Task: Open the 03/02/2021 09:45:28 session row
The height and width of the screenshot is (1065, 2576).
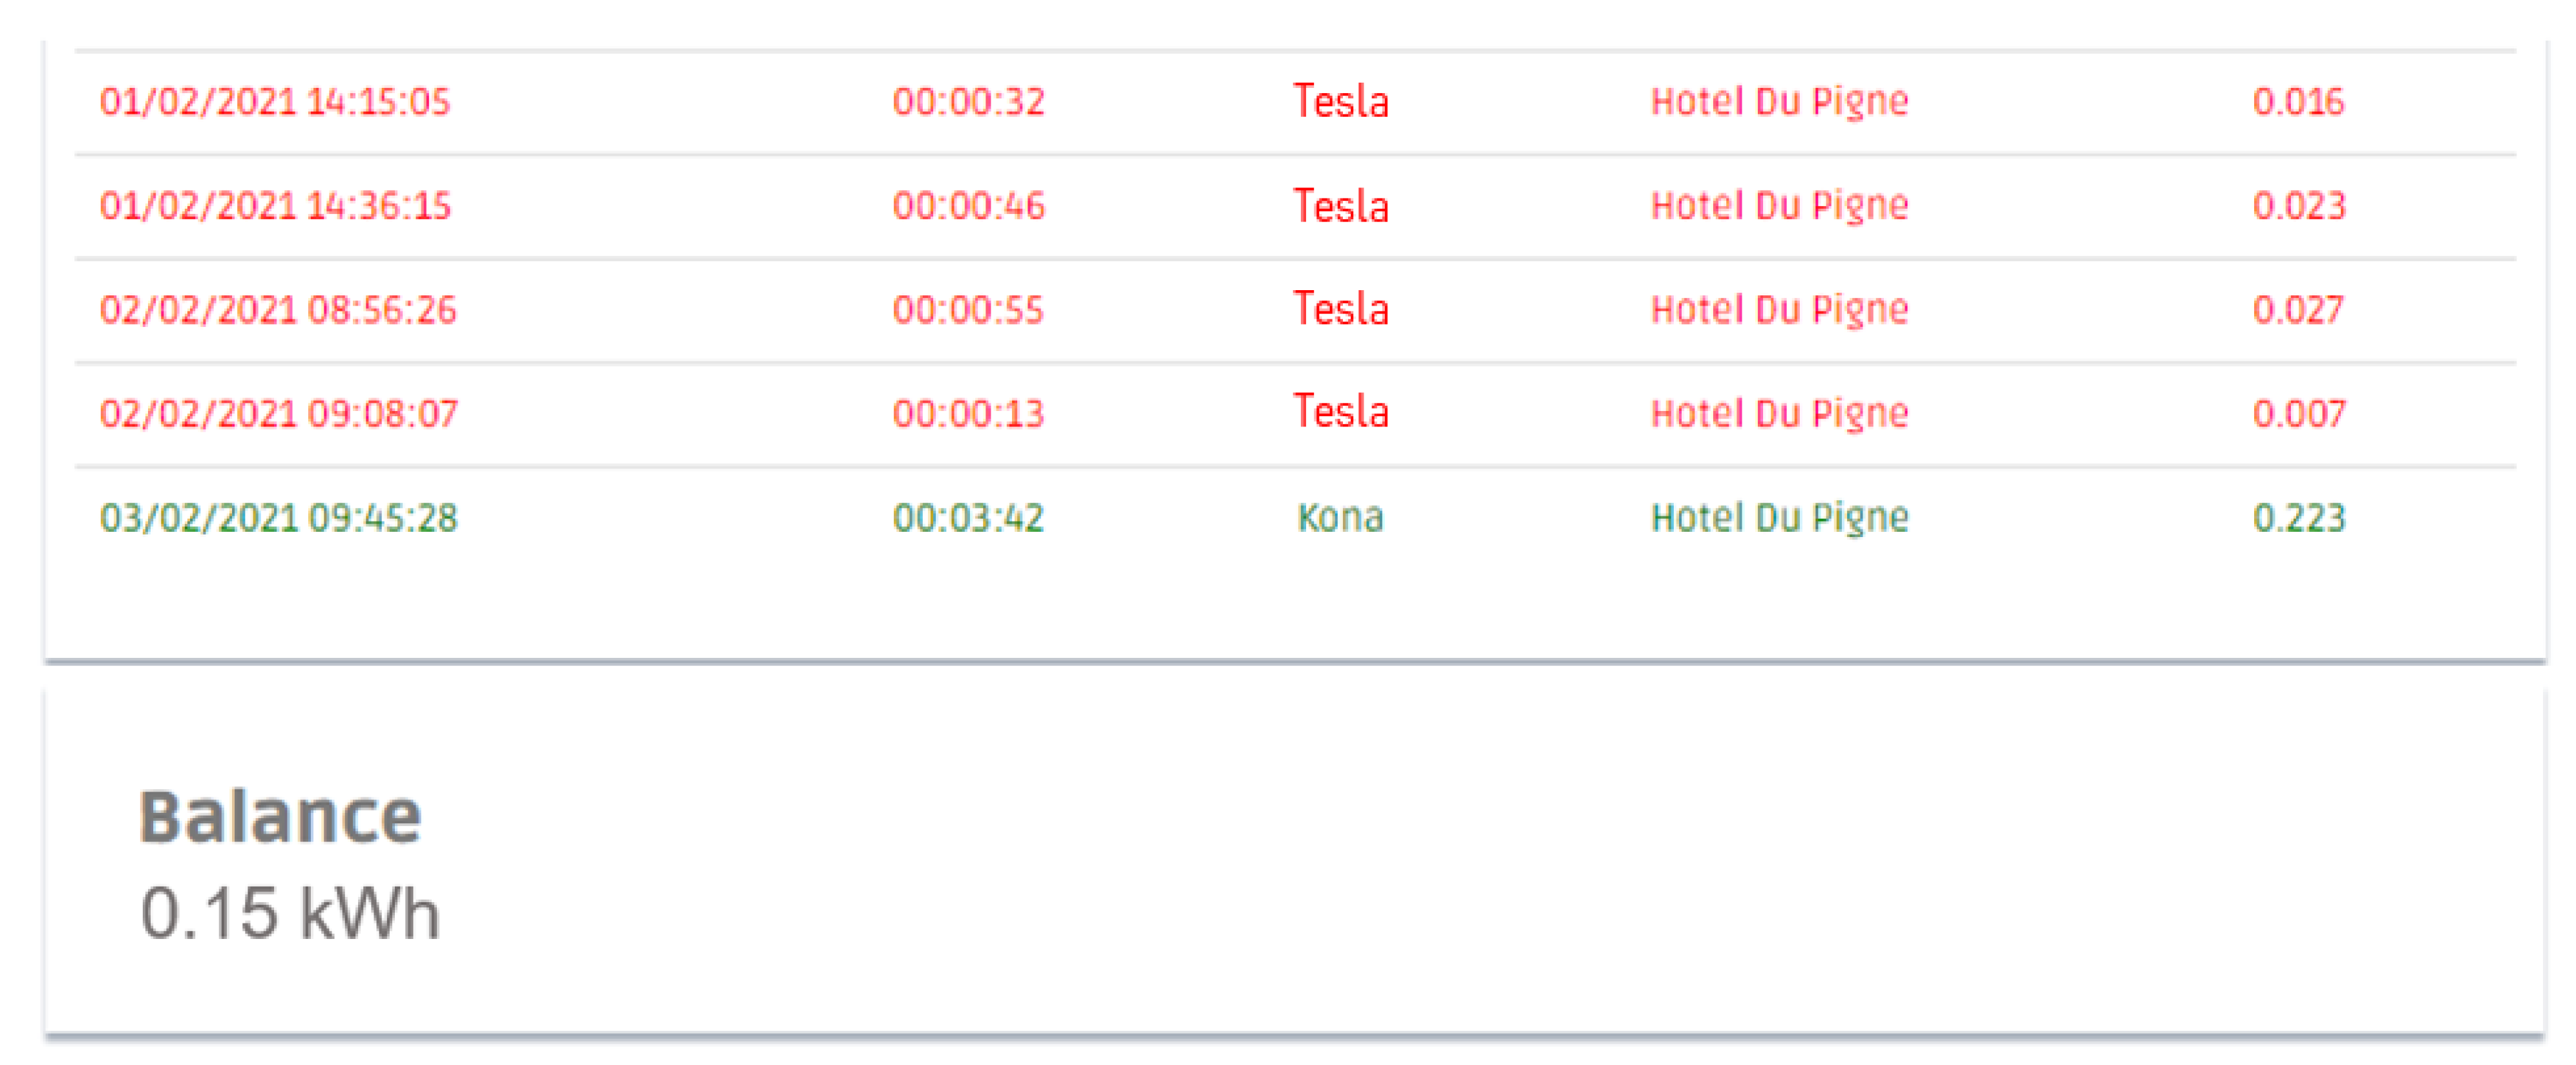Action: coord(278,518)
